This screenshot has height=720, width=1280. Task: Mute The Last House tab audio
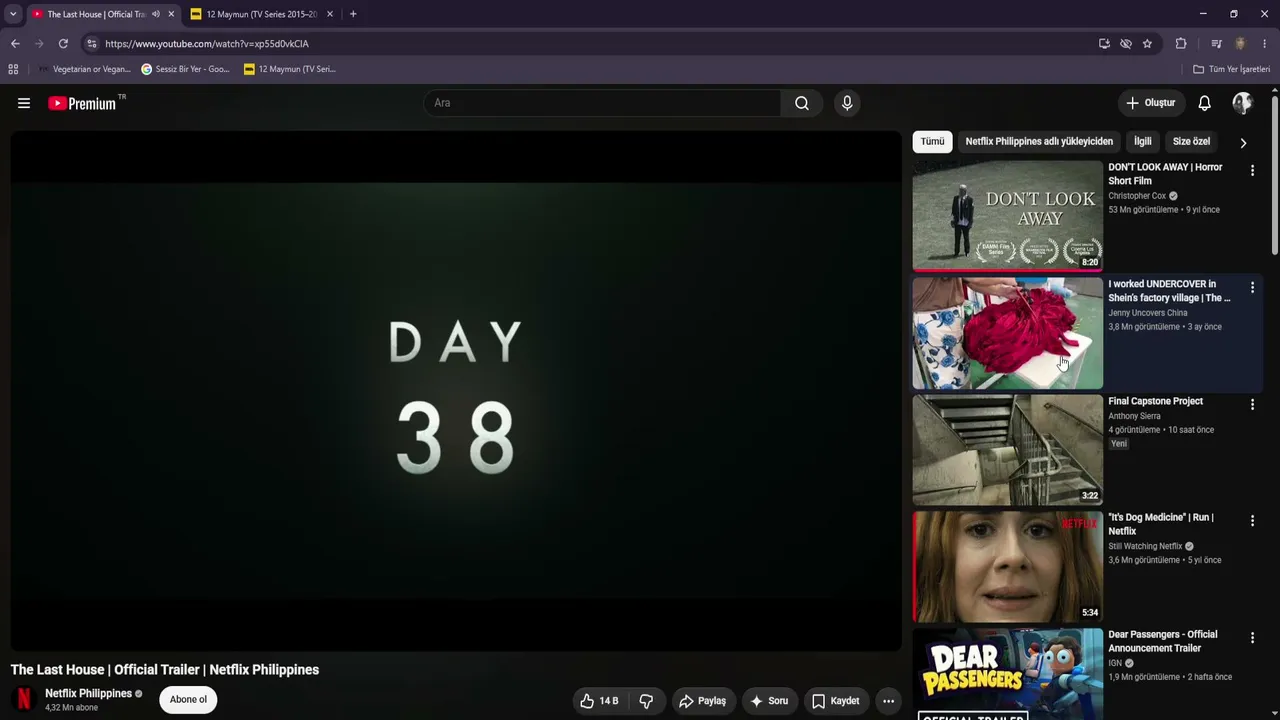(x=156, y=14)
